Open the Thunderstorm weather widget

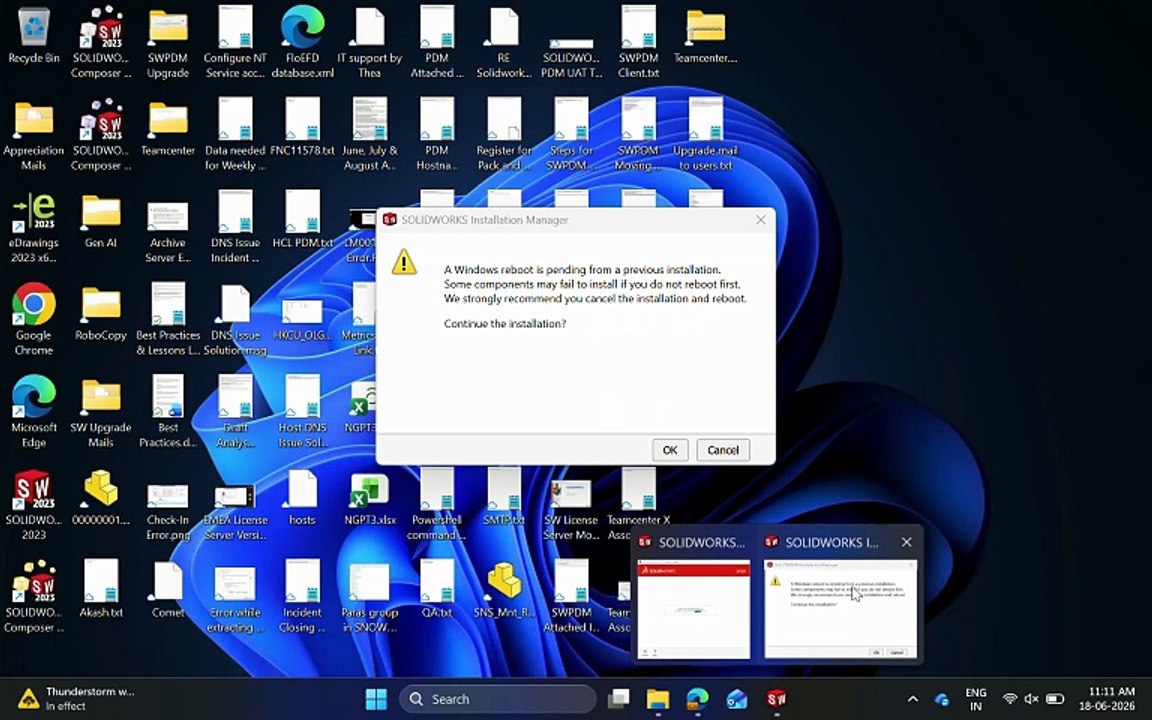point(76,699)
